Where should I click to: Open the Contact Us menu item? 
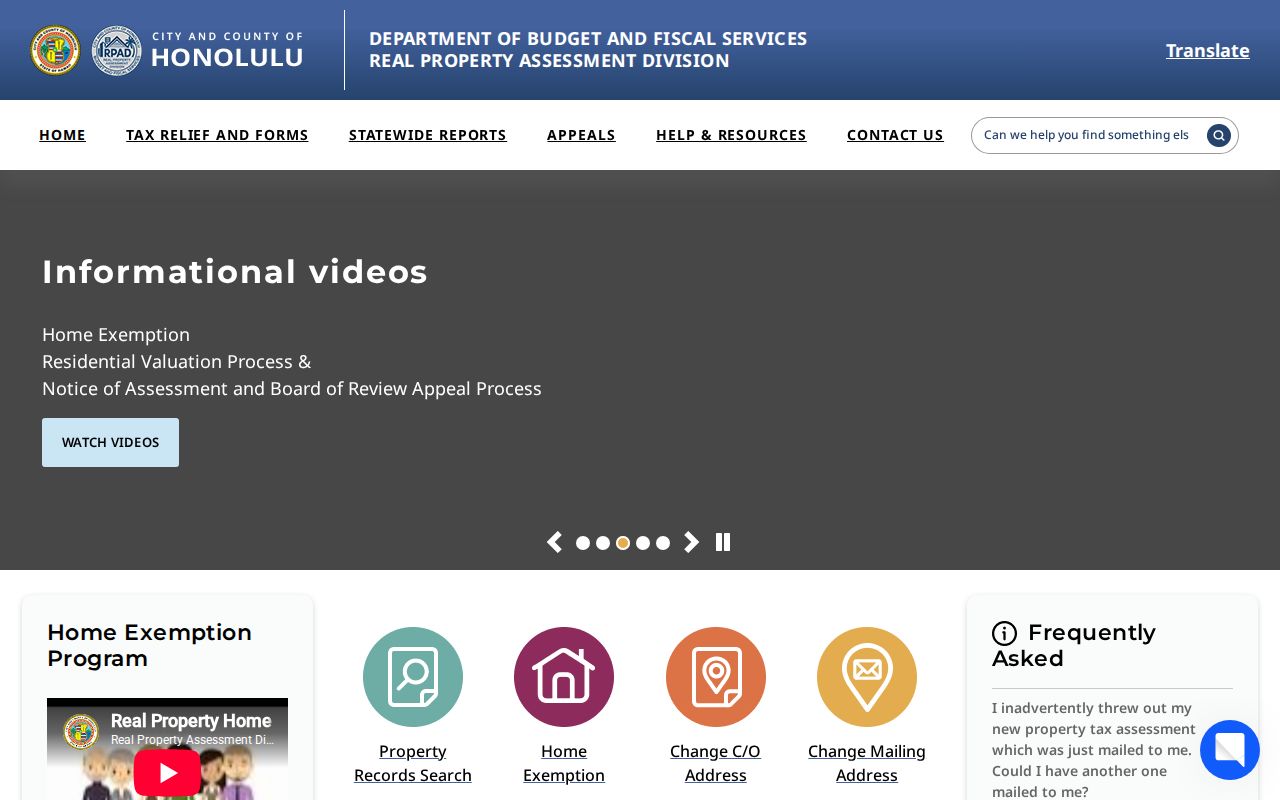(895, 135)
